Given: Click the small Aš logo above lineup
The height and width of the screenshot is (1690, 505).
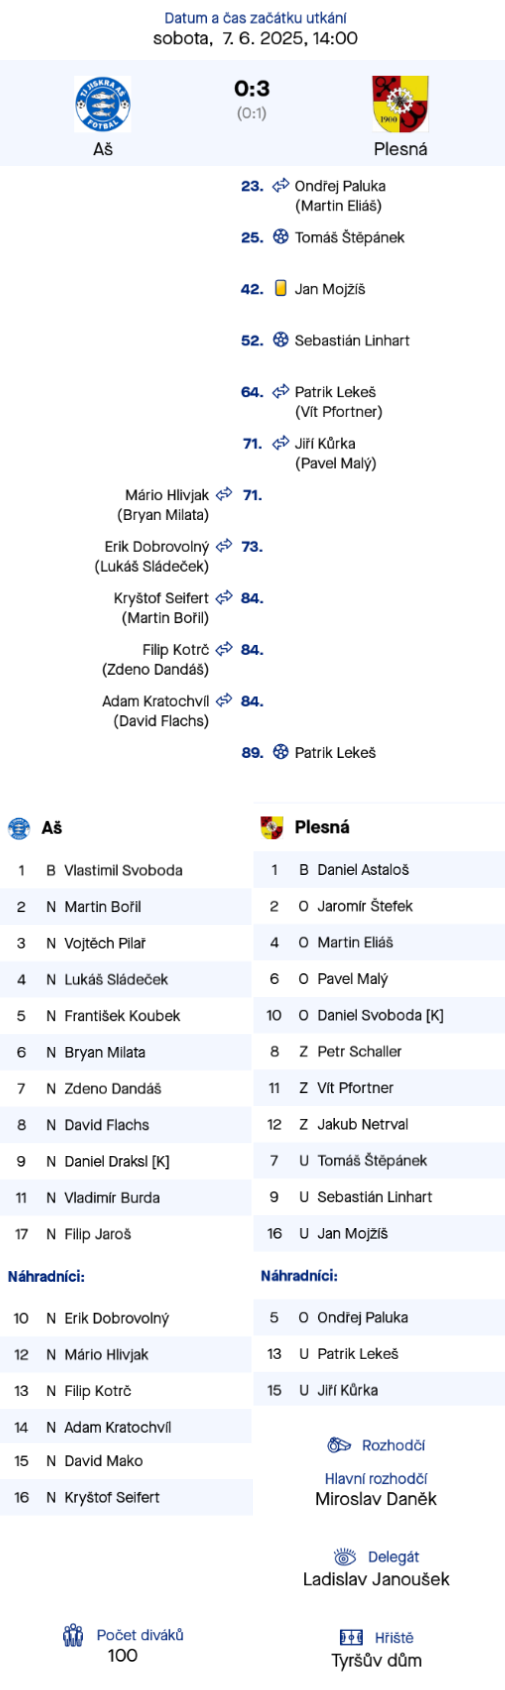Looking at the screenshot, I should point(19,828).
